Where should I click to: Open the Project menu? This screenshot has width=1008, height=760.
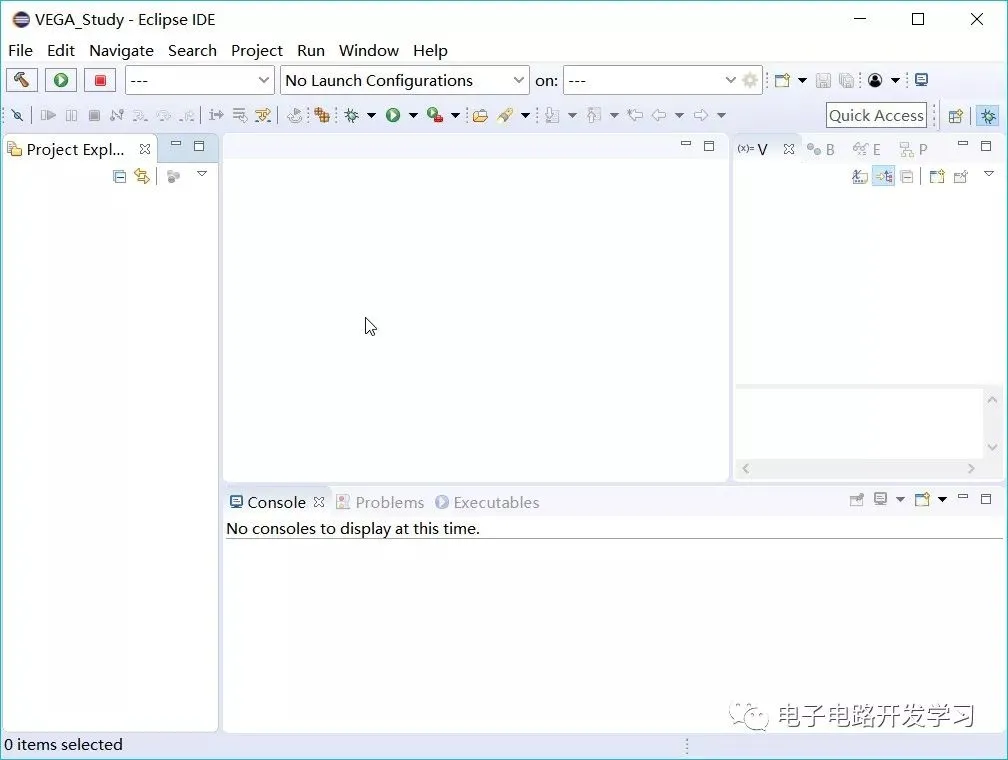[257, 51]
